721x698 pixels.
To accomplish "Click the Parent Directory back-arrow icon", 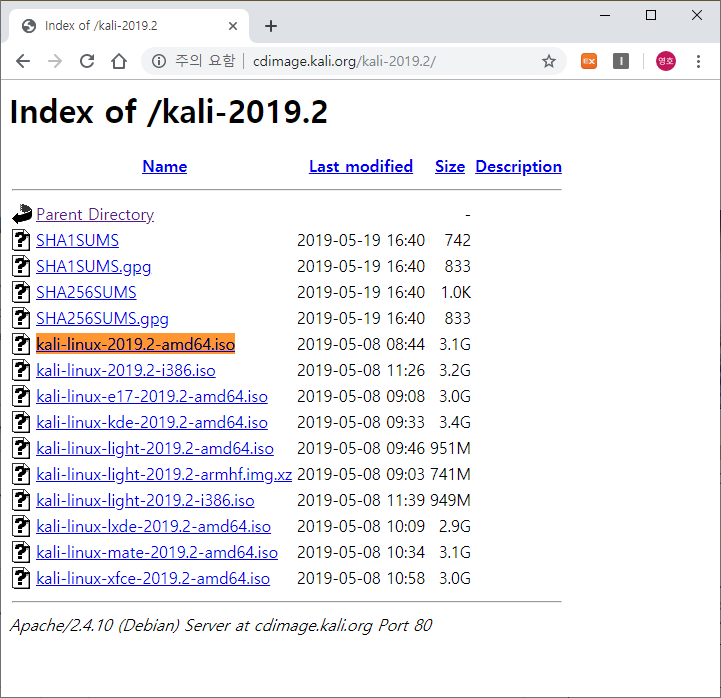I will click(x=22, y=214).
